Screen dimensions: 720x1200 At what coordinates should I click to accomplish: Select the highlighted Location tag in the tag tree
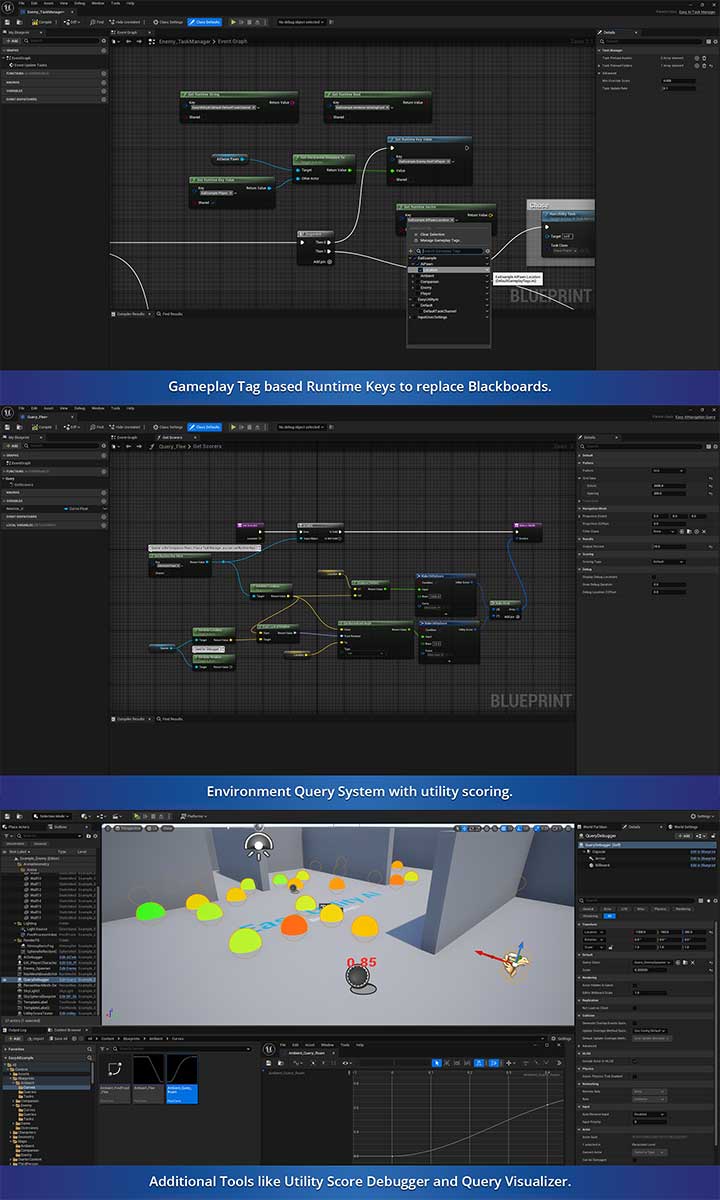point(449,269)
